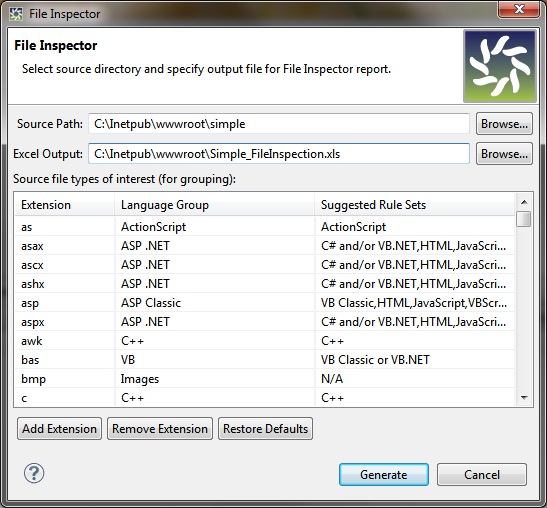Click Remove Extension button

click(x=160, y=428)
